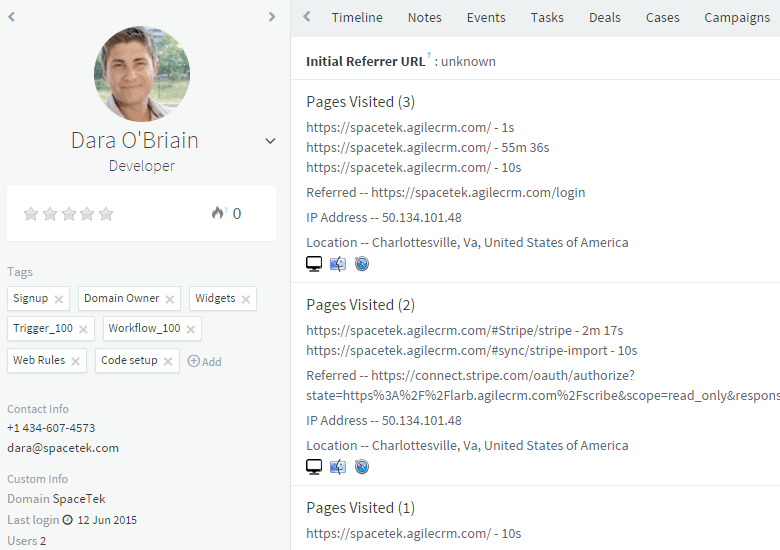780x550 pixels.
Task: Expand the contact actions dropdown arrow
Action: (270, 141)
